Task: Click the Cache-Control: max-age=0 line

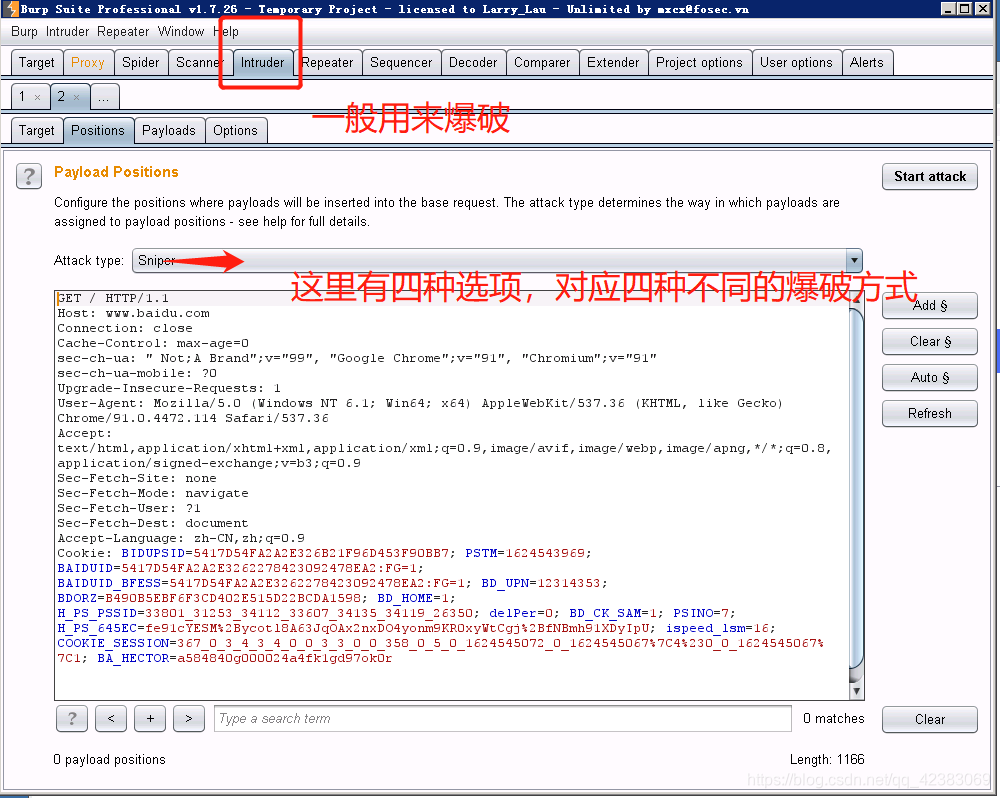Action: click(x=153, y=343)
